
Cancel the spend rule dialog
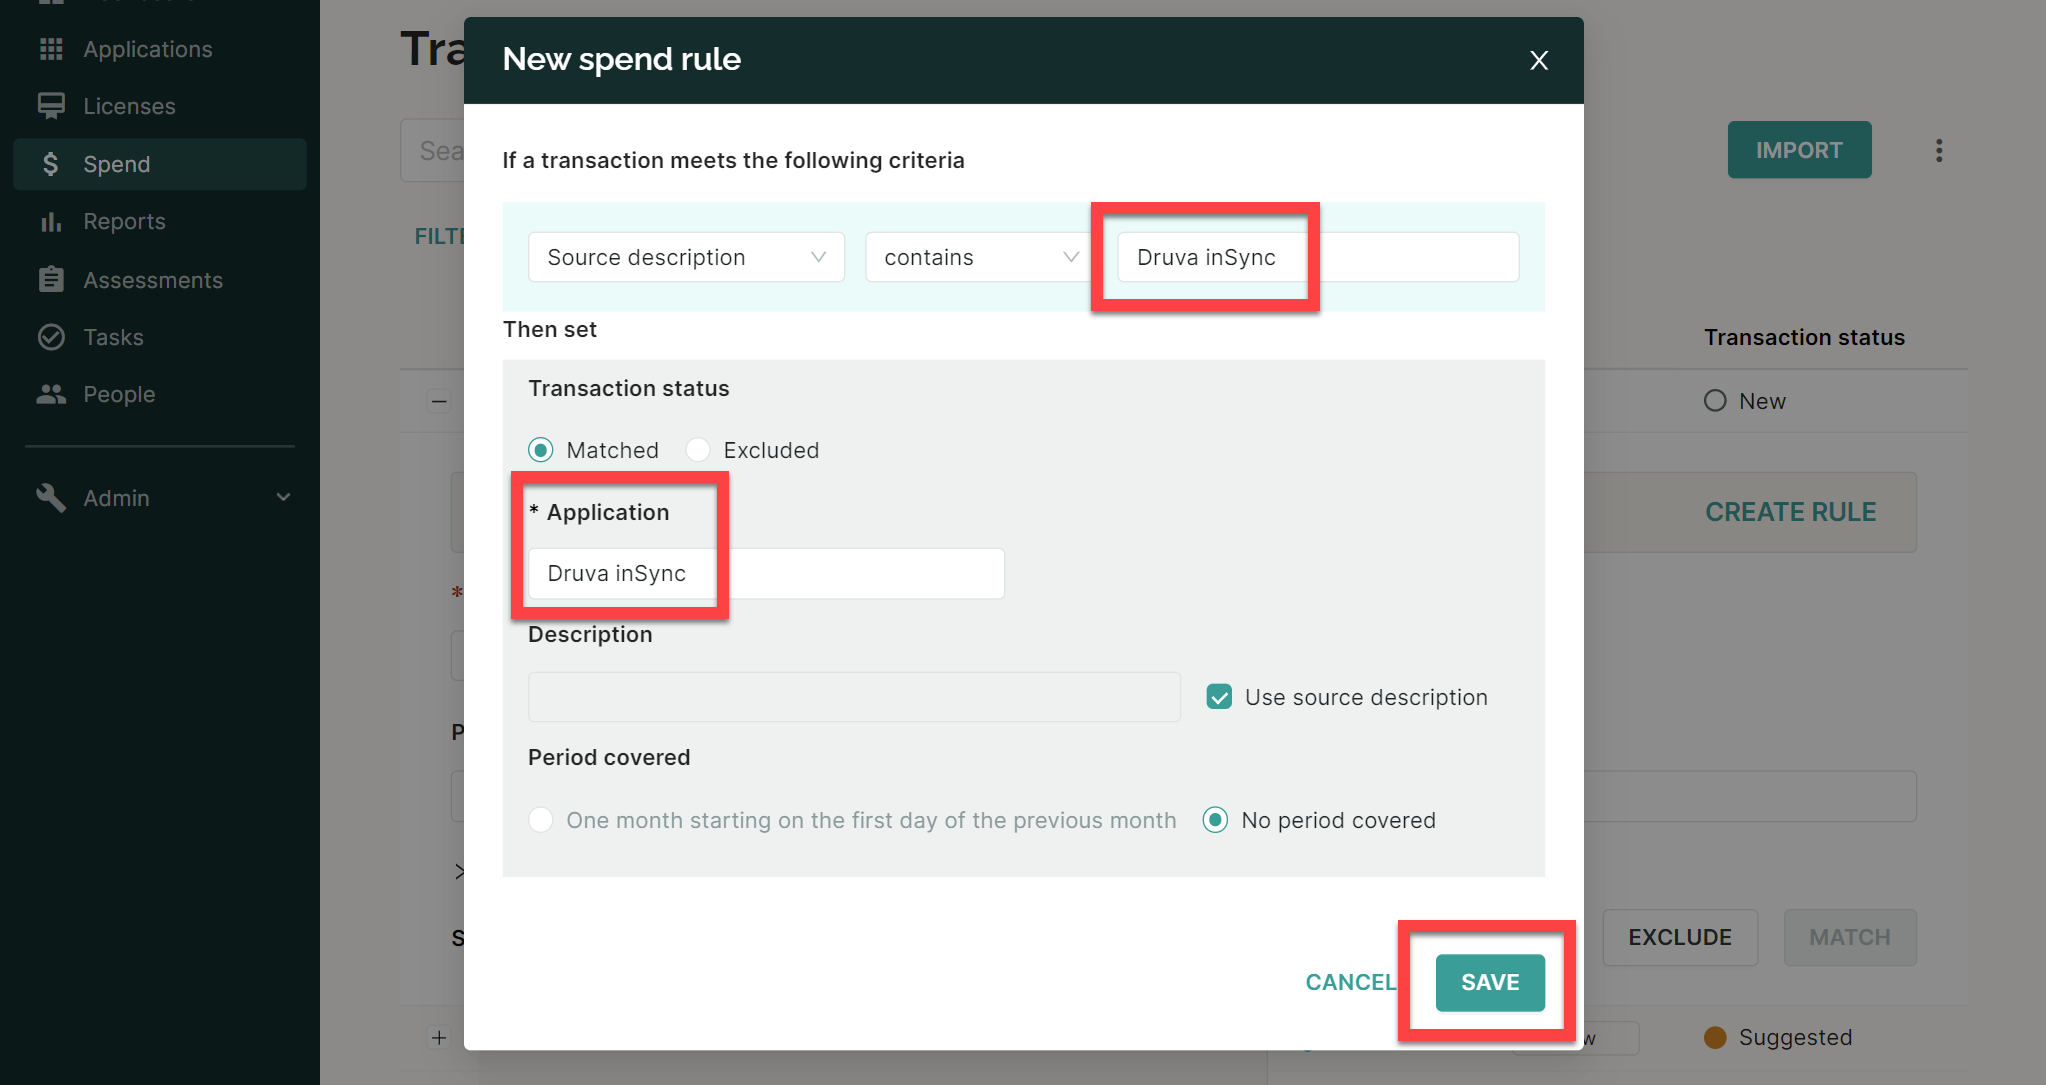pyautogui.click(x=1351, y=982)
